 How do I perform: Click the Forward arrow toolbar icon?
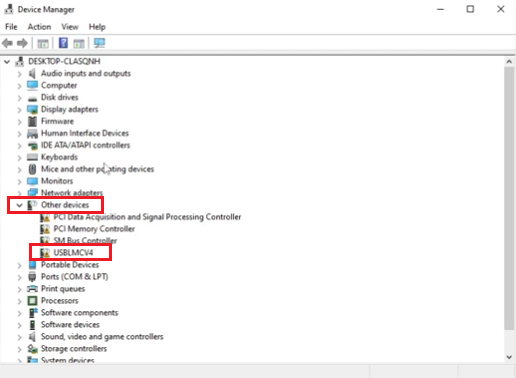coord(22,43)
